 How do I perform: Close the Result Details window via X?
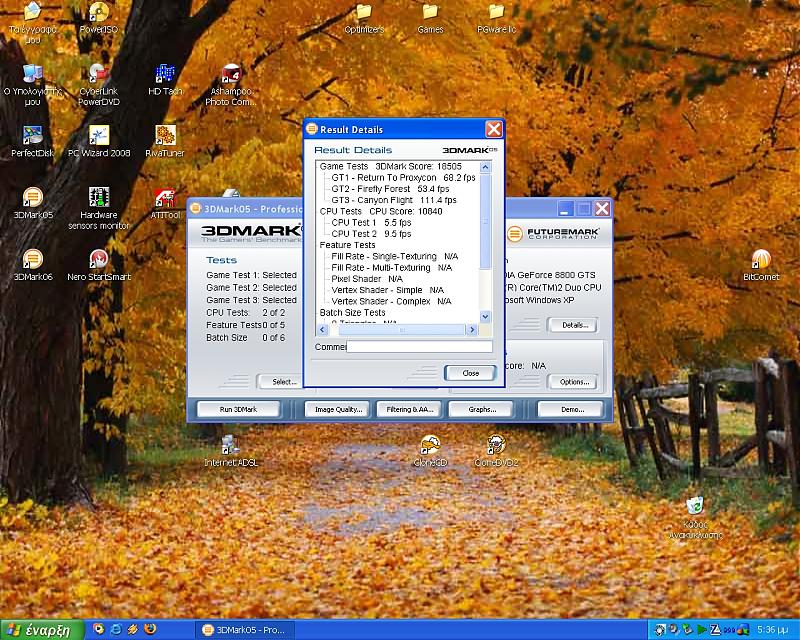[493, 129]
